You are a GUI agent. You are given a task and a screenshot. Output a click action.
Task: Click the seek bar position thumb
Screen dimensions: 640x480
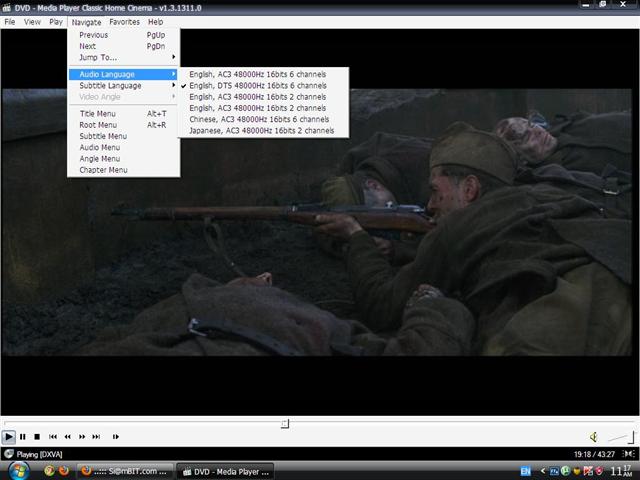coord(285,424)
